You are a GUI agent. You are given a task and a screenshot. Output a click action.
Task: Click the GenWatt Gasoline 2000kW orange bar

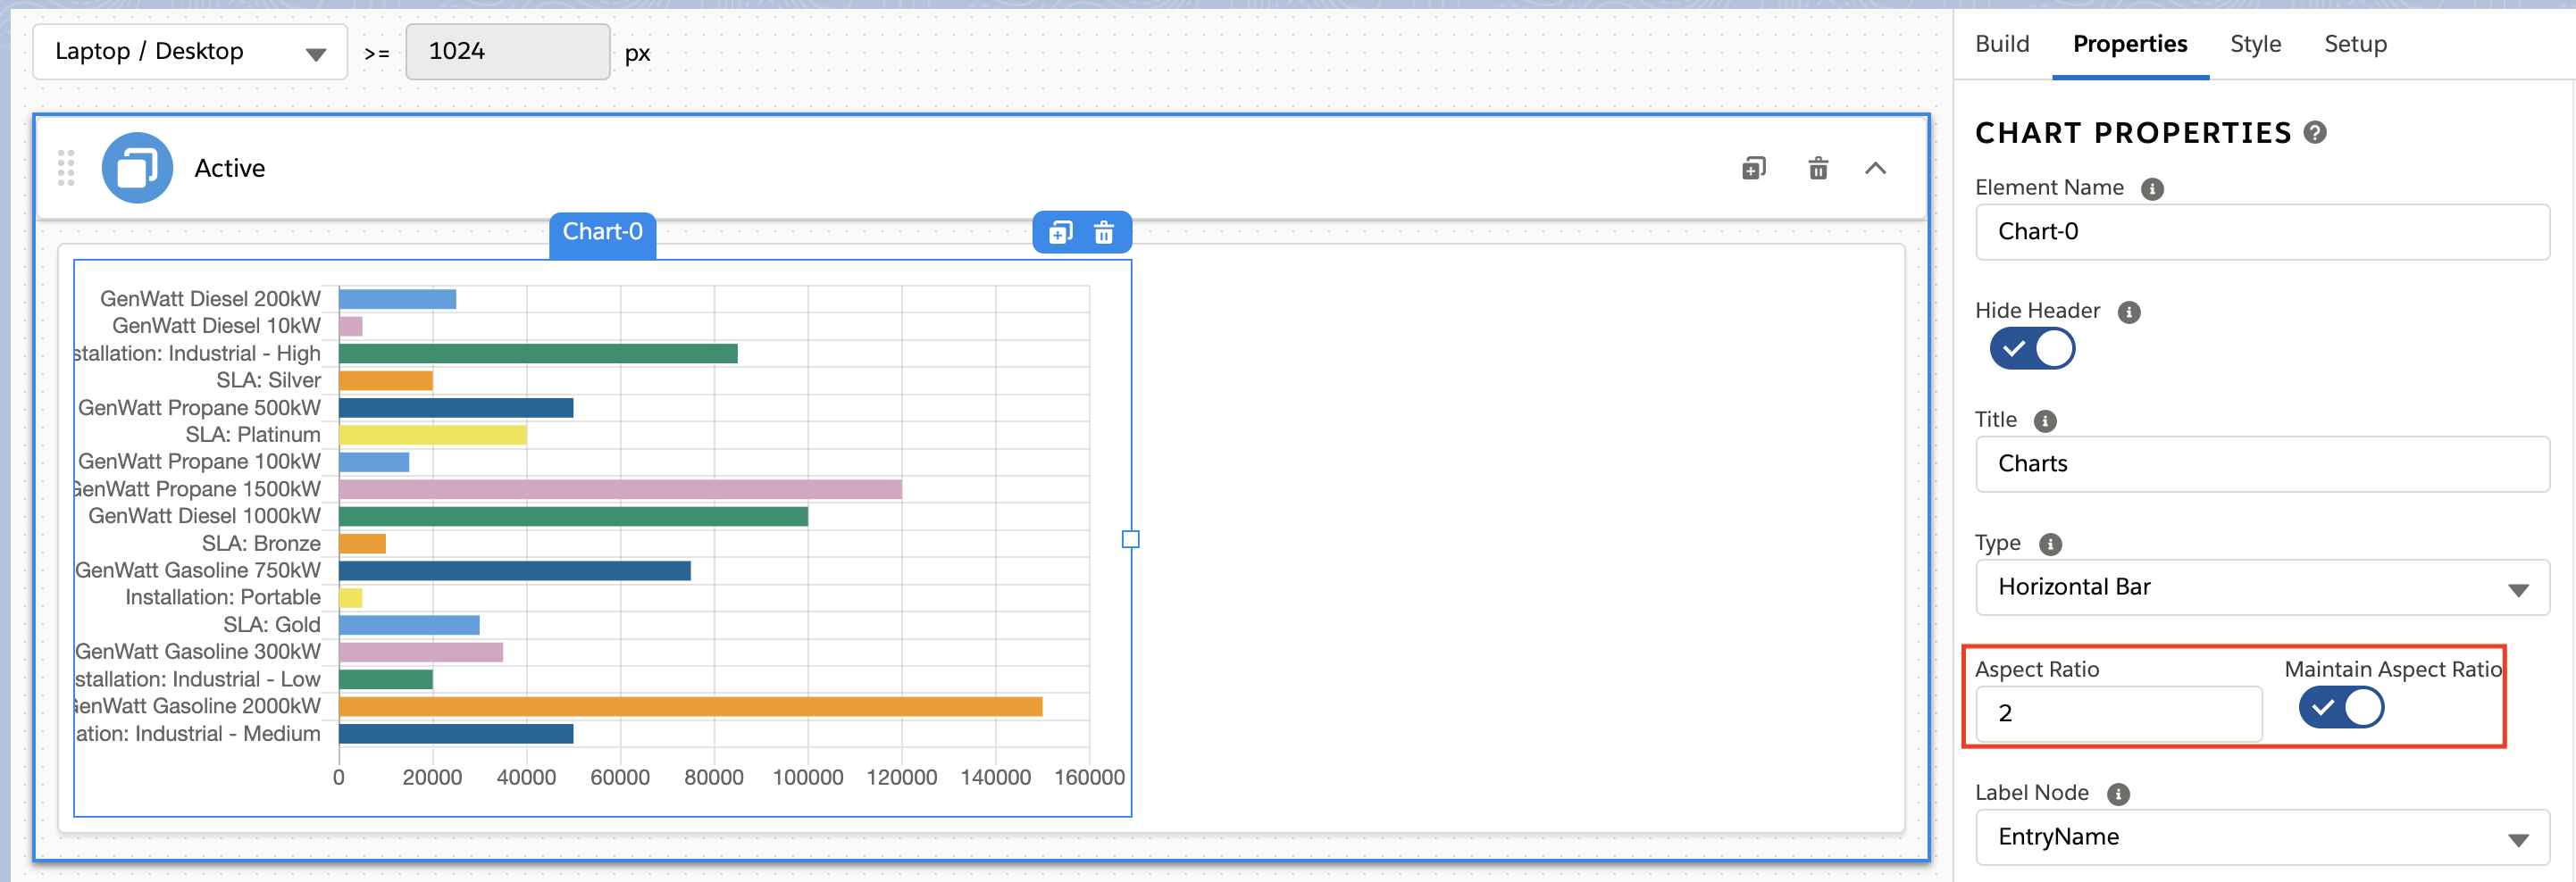point(690,706)
